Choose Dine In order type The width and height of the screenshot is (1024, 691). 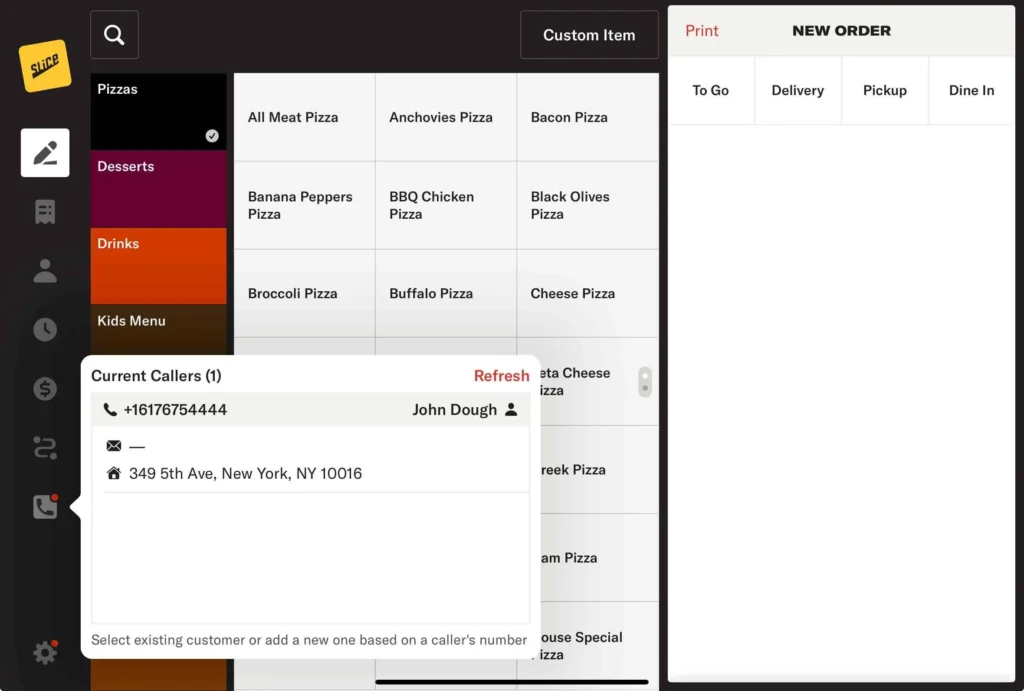point(971,90)
